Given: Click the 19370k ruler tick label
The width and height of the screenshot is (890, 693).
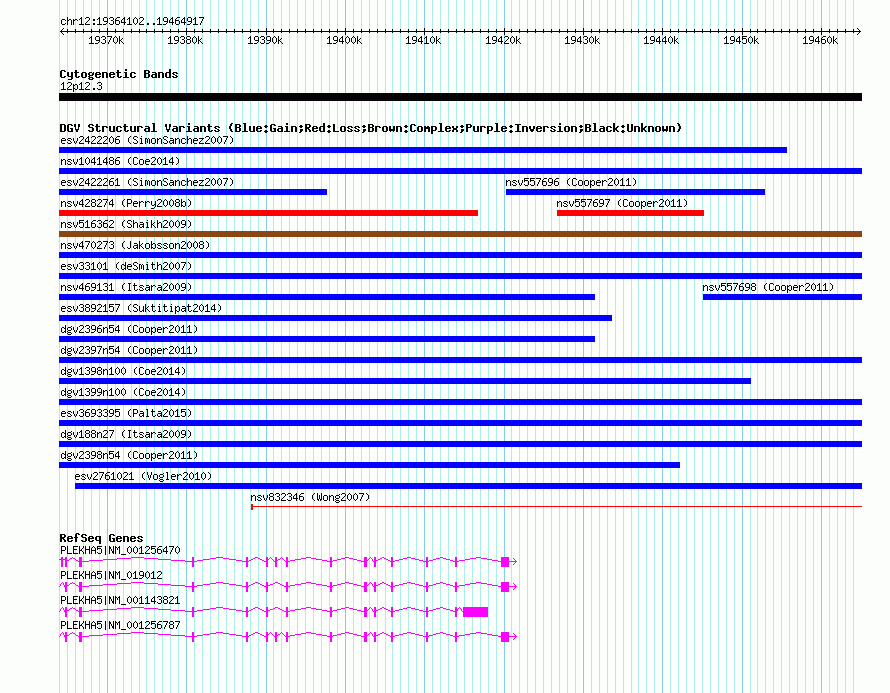Looking at the screenshot, I should tap(106, 40).
